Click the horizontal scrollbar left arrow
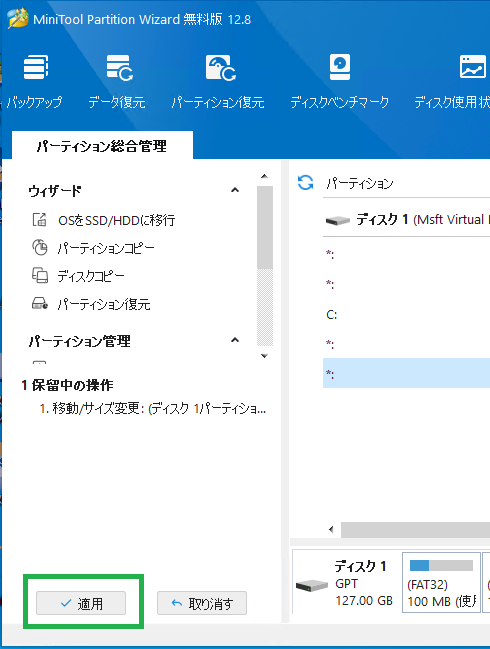Viewport: 490px width, 649px height. (331, 529)
